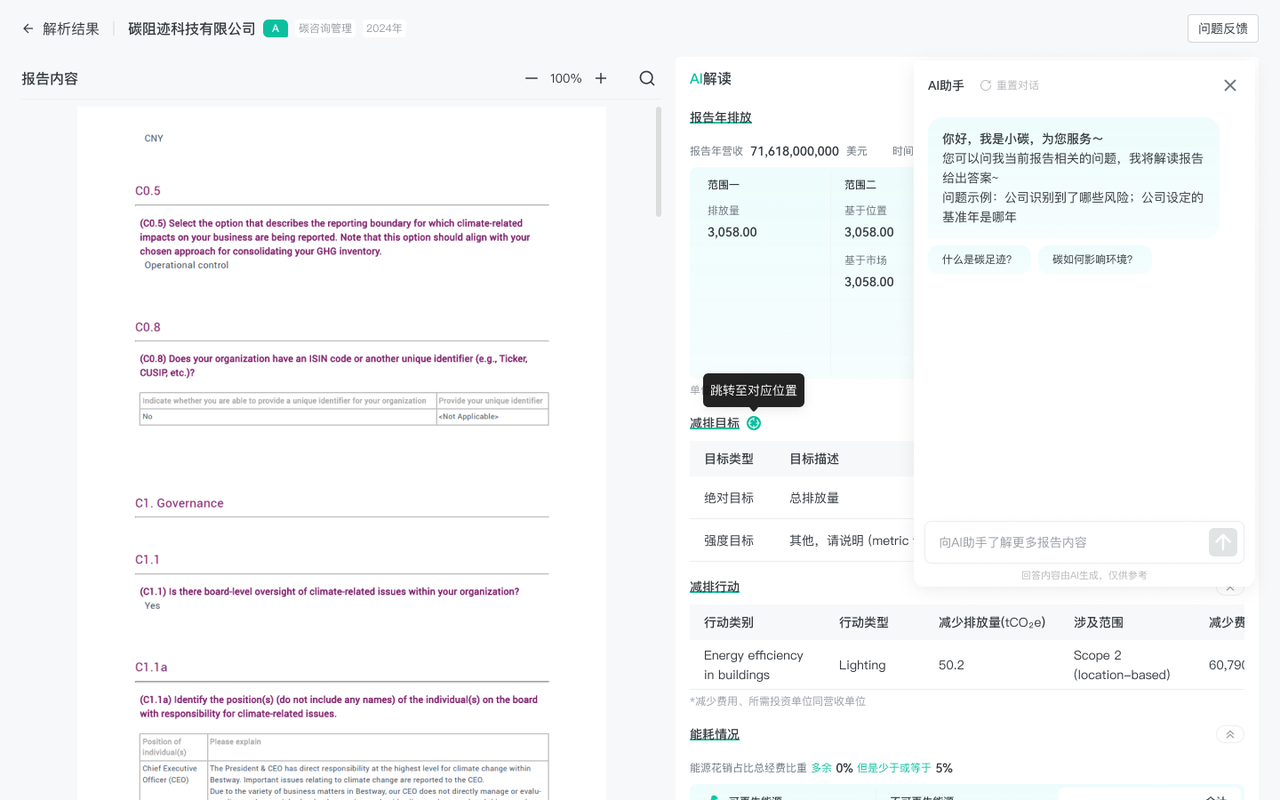Image resolution: width=1280 pixels, height=800 pixels.
Task: Collapse the 减排行动 section chevron
Action: coord(1229,589)
